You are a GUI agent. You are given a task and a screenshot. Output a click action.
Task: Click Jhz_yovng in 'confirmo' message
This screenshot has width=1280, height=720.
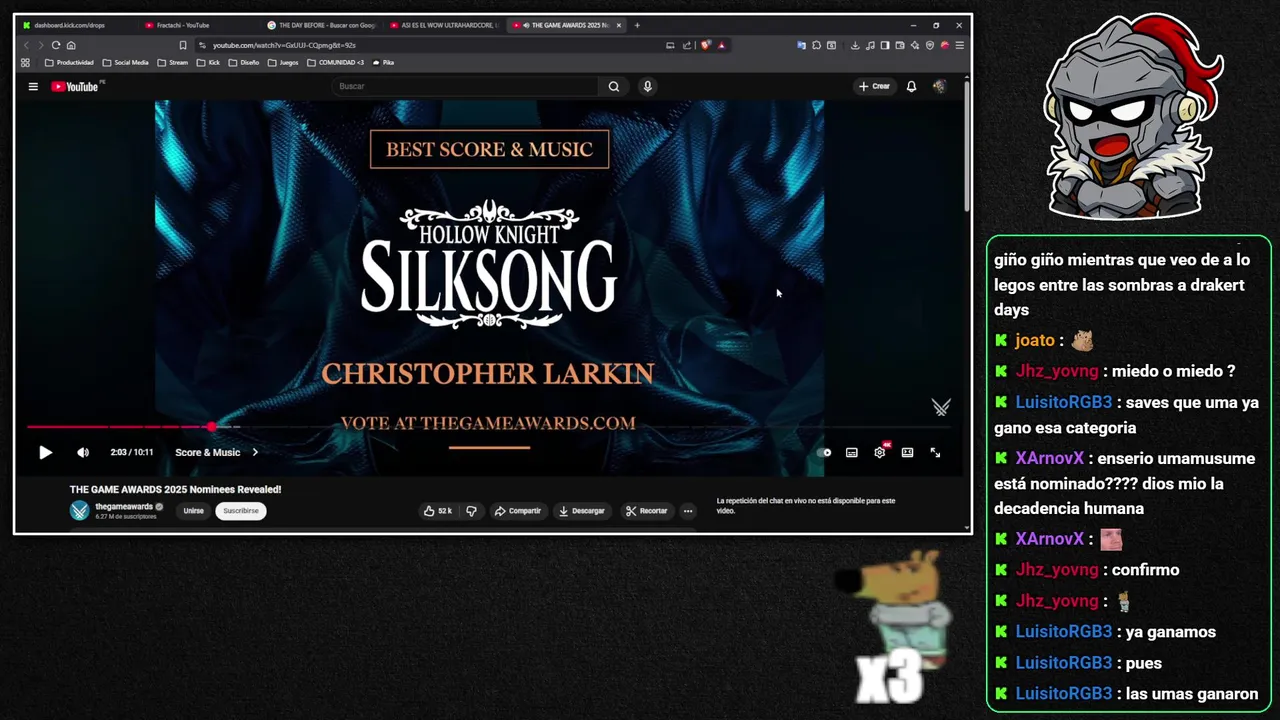(1057, 570)
